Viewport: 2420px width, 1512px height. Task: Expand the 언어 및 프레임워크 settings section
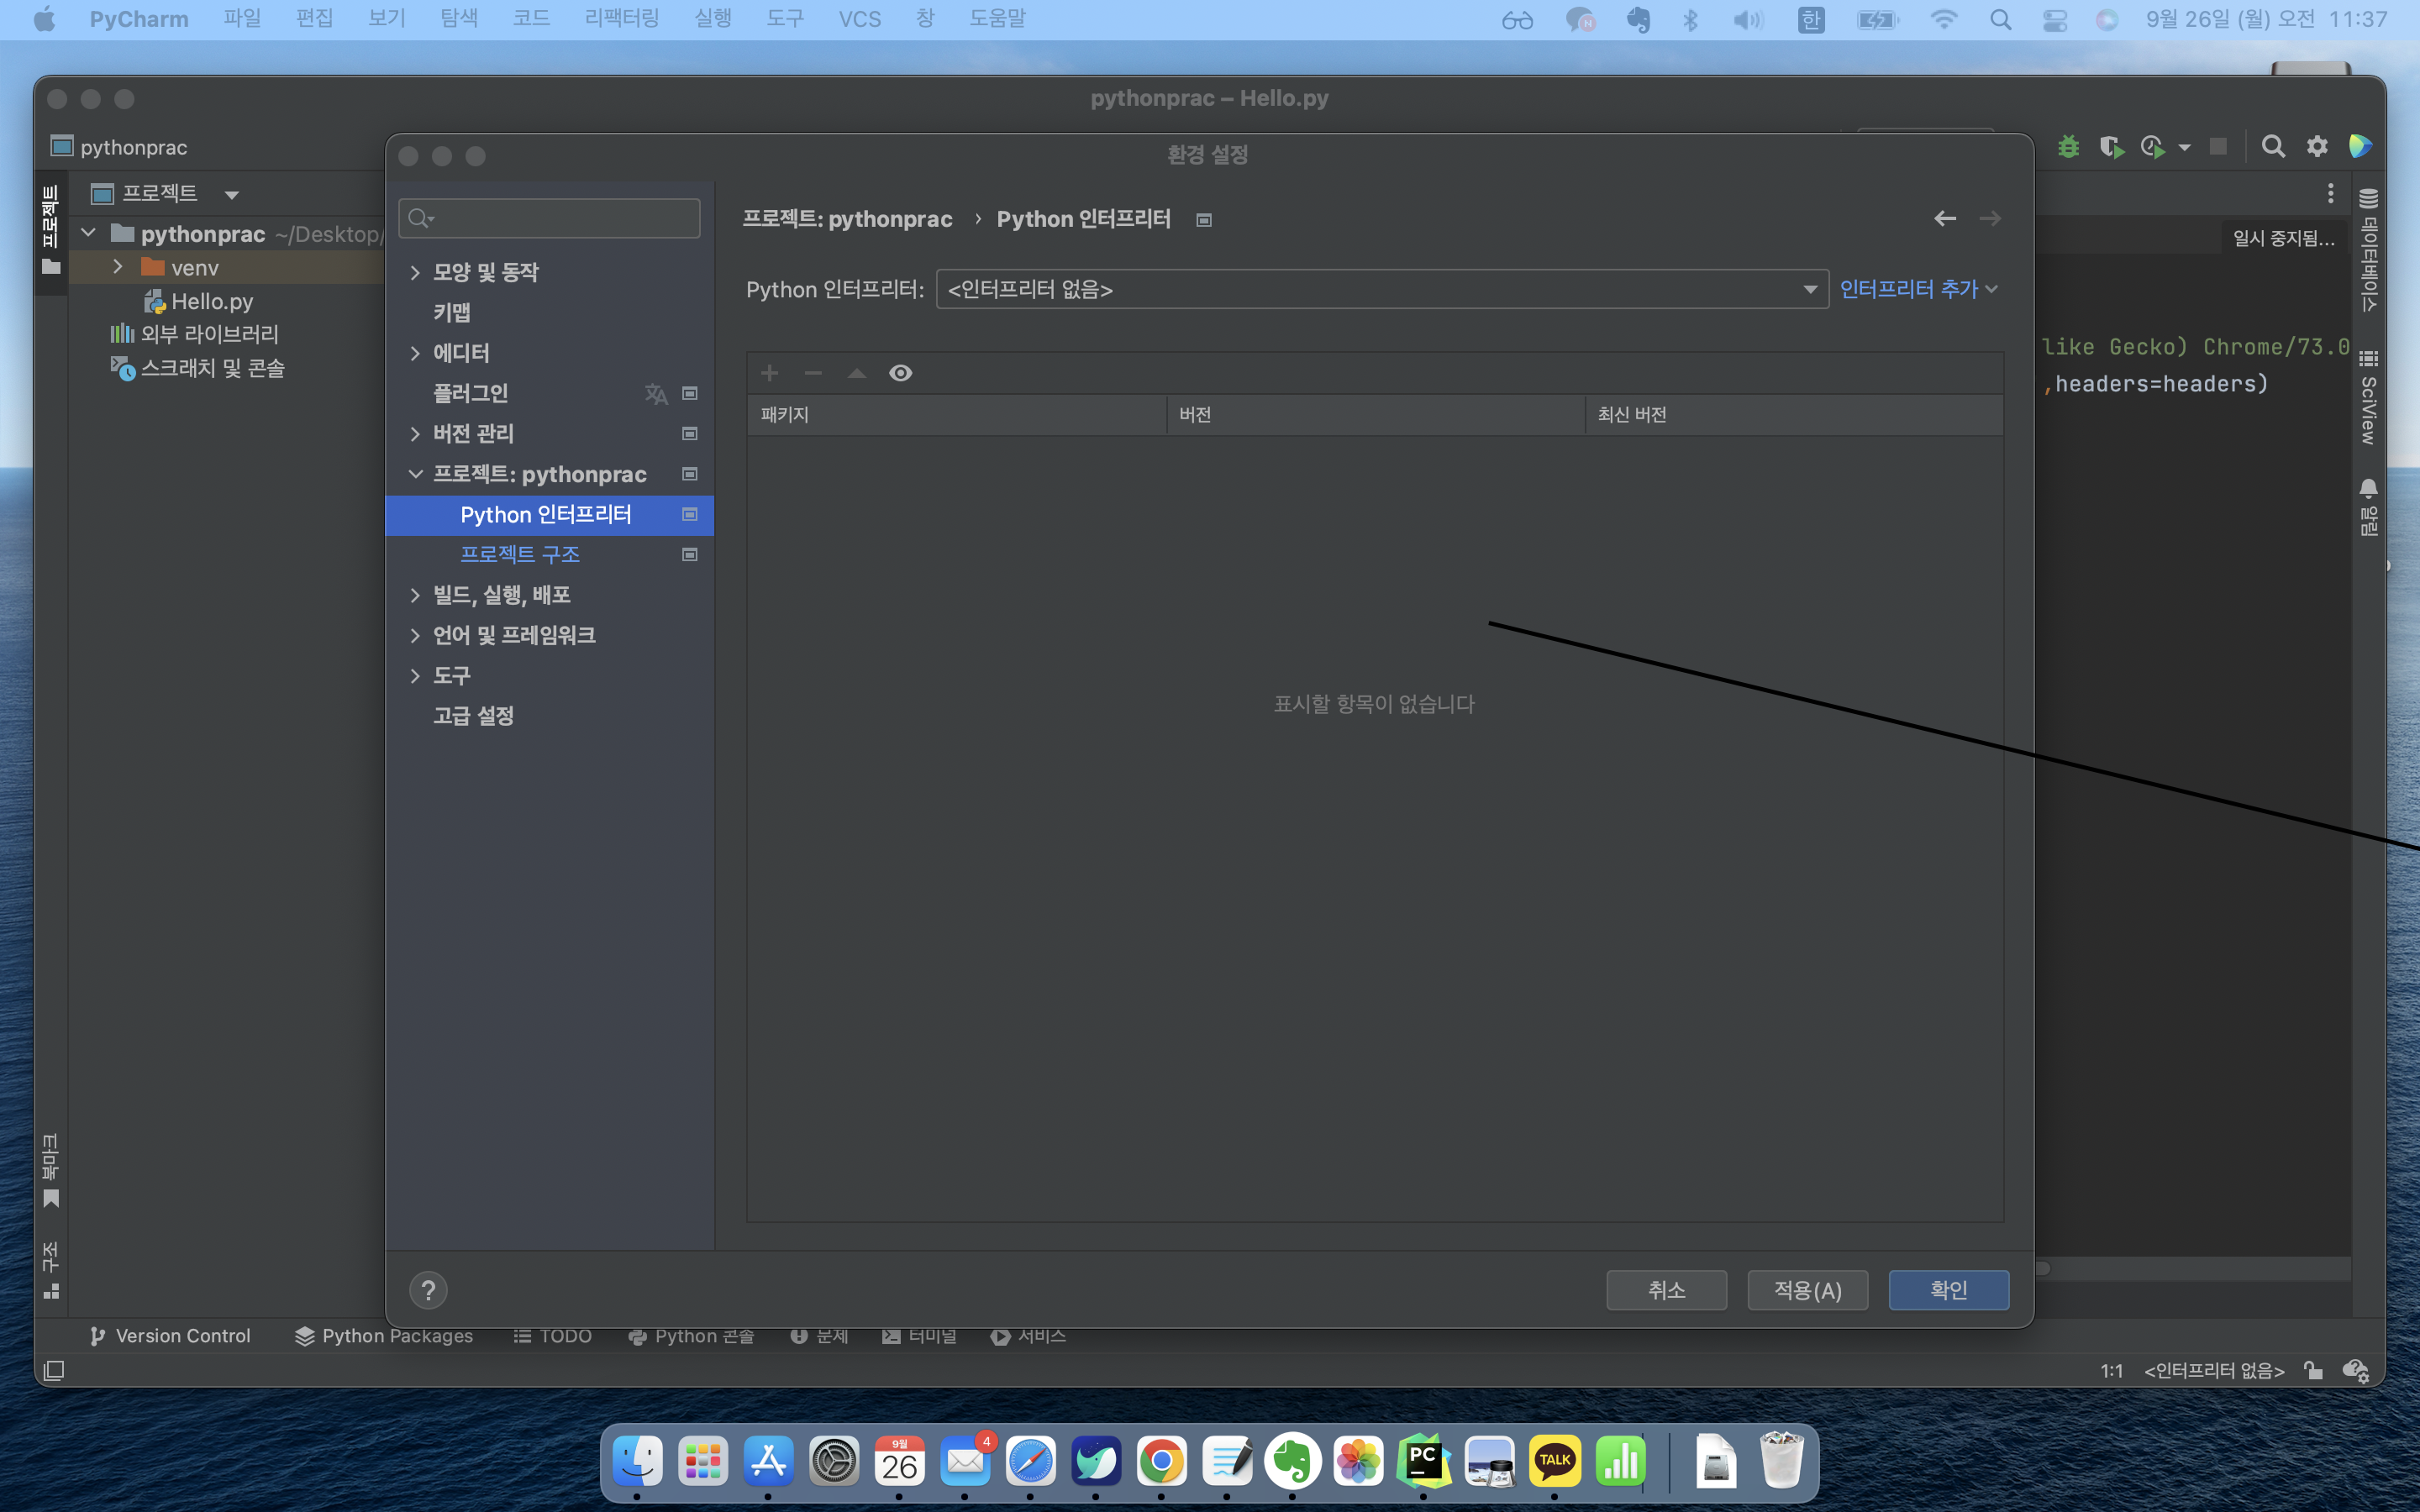click(x=415, y=635)
